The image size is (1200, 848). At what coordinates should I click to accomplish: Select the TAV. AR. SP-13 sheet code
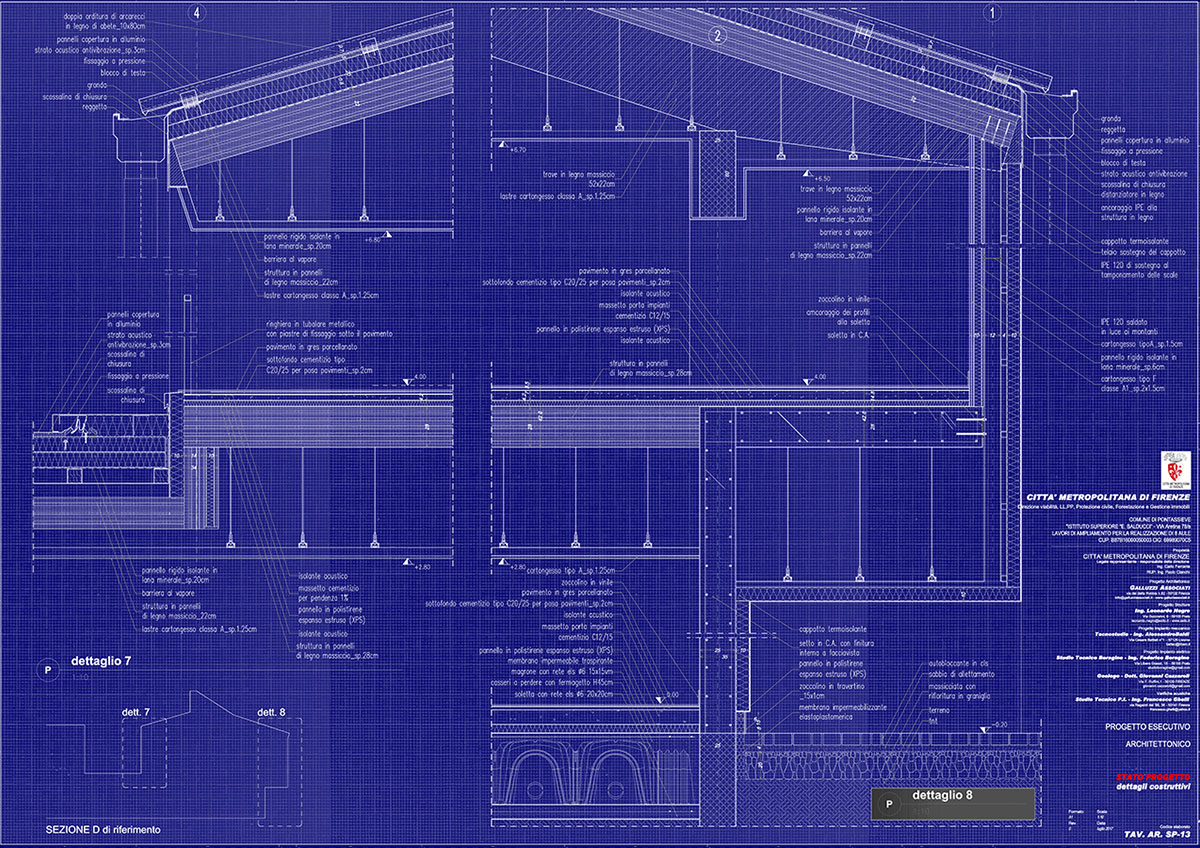1157,832
